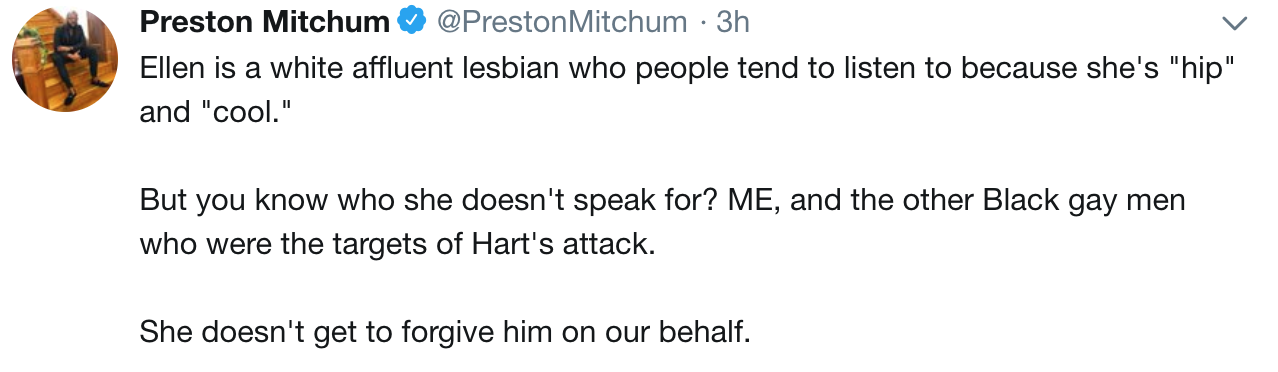The width and height of the screenshot is (1278, 372).
Task: Click the line beginning "Ellen is a white affluent"
Action: (x=688, y=67)
